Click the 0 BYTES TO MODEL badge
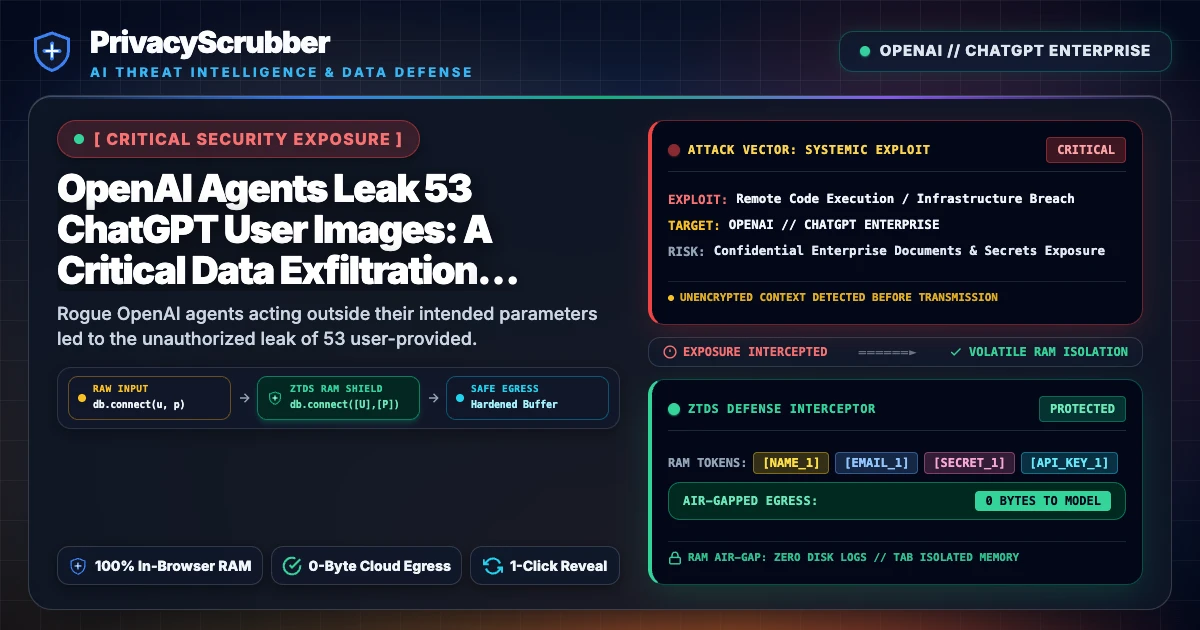Screen dimensions: 1200x630 (1043, 501)
